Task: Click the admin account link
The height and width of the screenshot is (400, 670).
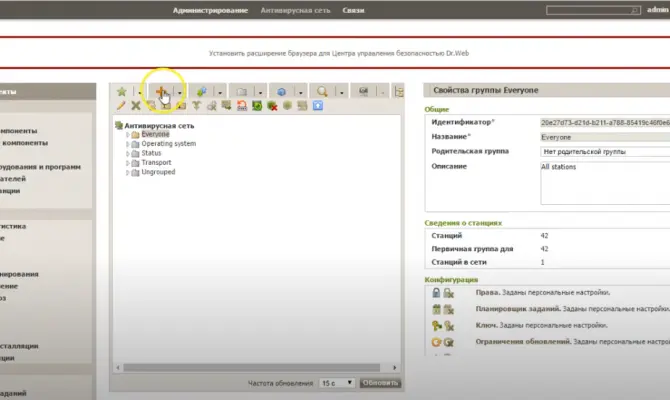Action: [x=658, y=9]
